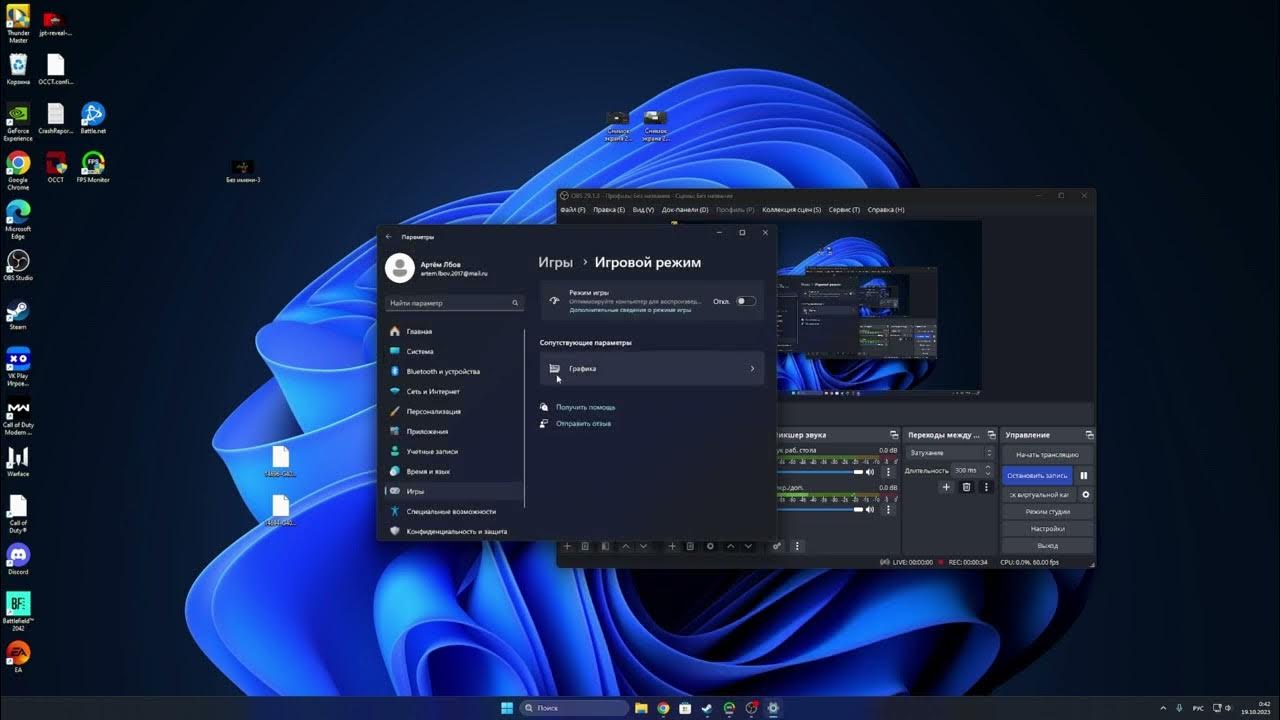This screenshot has height=720, width=1280.
Task: Click the virtual camera settings gear in OBS
Action: 1086,495
